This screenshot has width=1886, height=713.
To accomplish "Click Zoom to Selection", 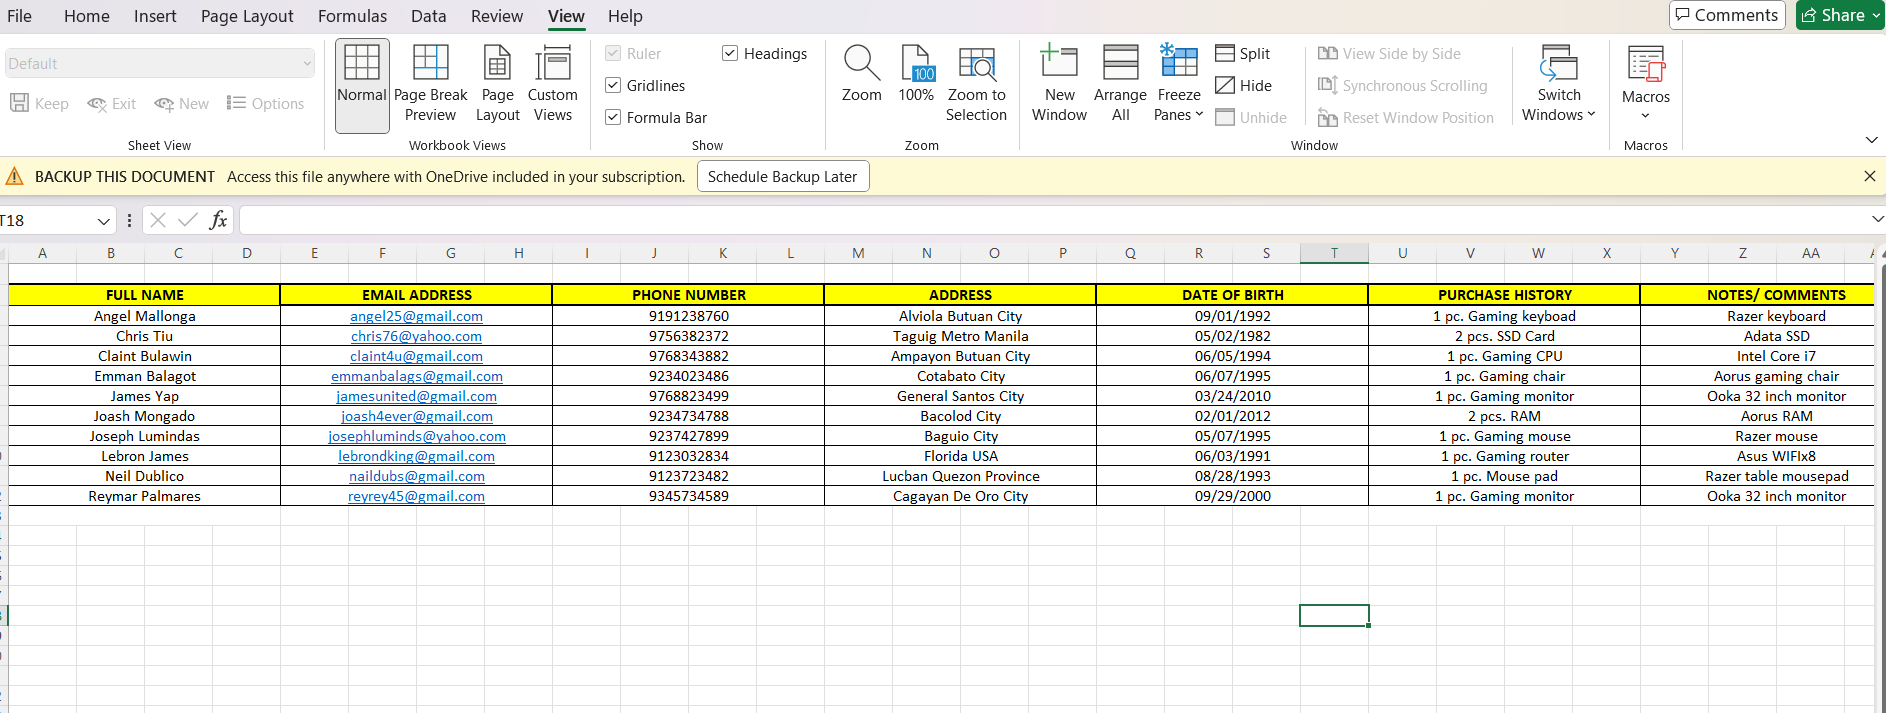I will pos(976,86).
